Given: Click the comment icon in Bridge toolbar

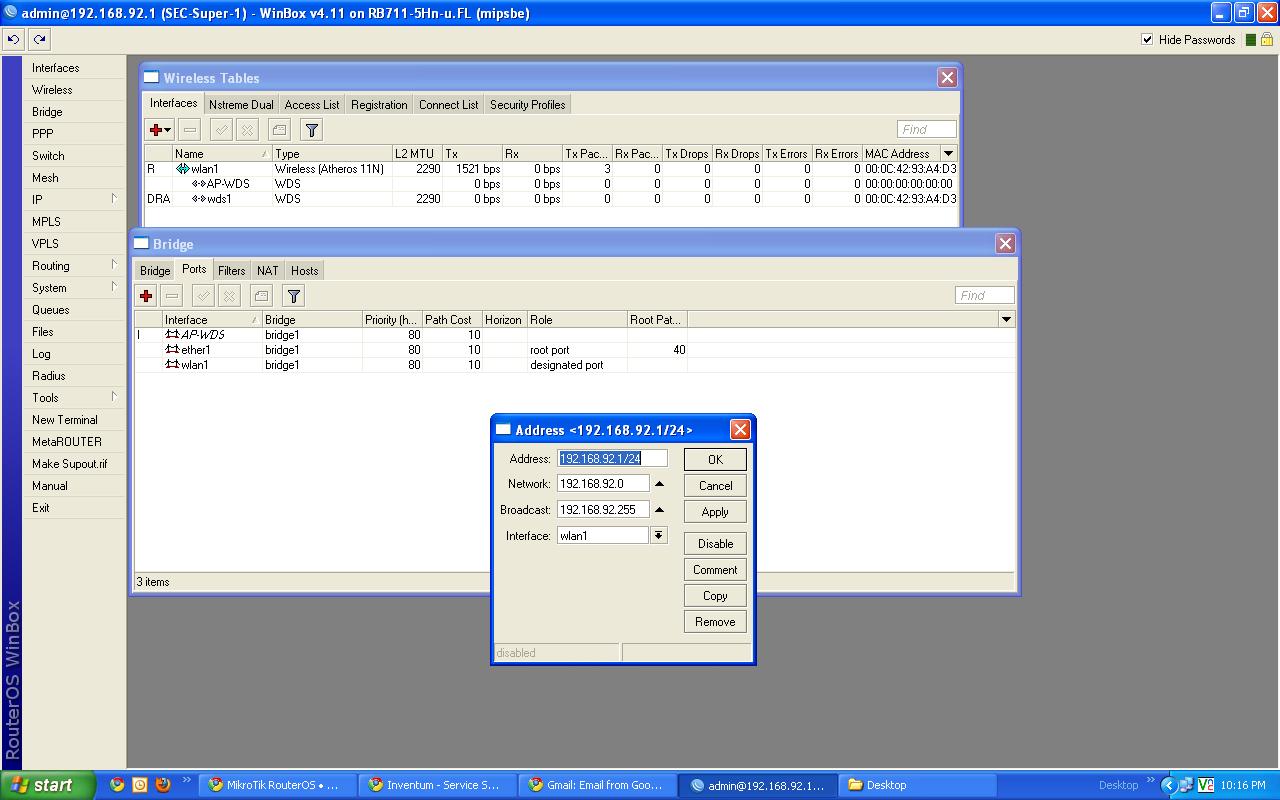Looking at the screenshot, I should (261, 296).
